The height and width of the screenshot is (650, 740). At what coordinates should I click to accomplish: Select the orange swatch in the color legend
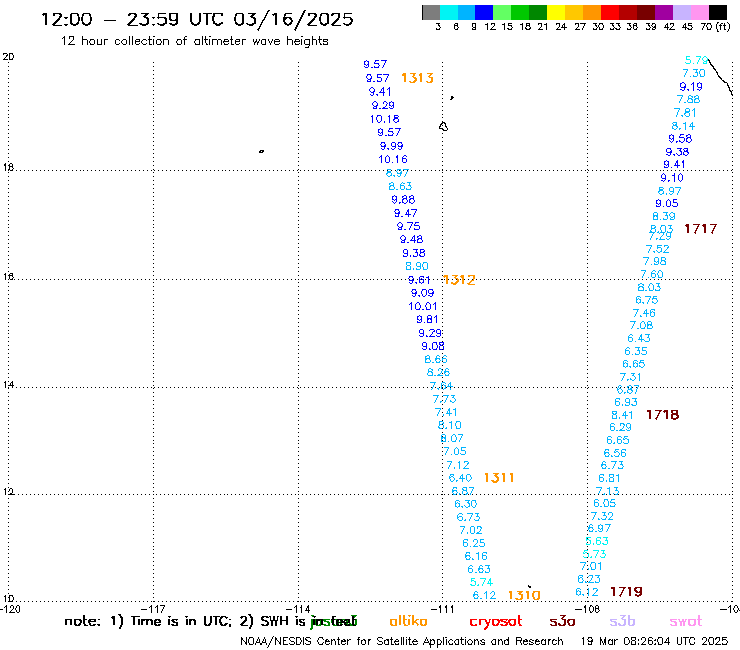click(591, 12)
